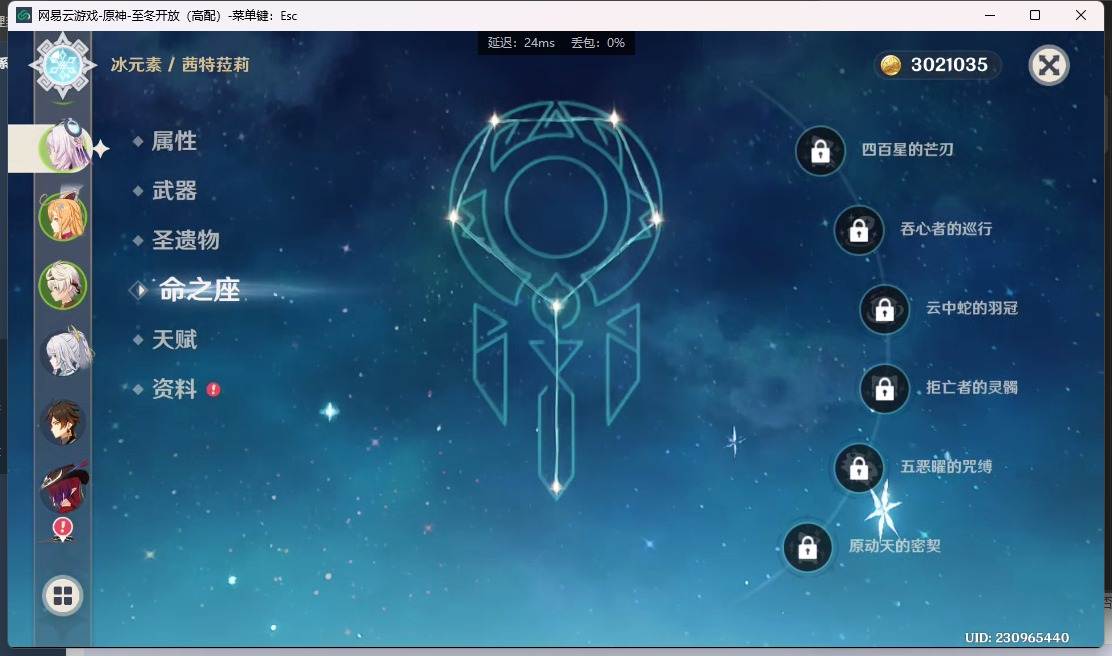Viewport: 1112px width, 656px height.
Task: Click the red exclamation badge under last character
Action: pos(62,528)
